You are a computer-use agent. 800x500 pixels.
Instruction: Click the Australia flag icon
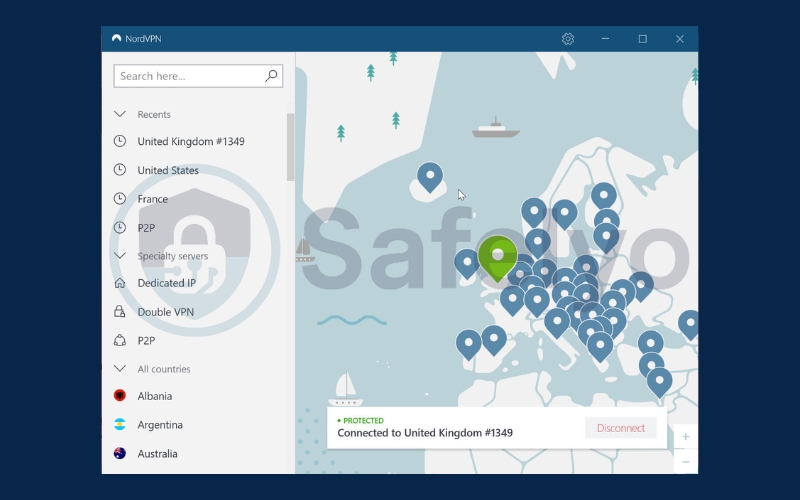120,453
